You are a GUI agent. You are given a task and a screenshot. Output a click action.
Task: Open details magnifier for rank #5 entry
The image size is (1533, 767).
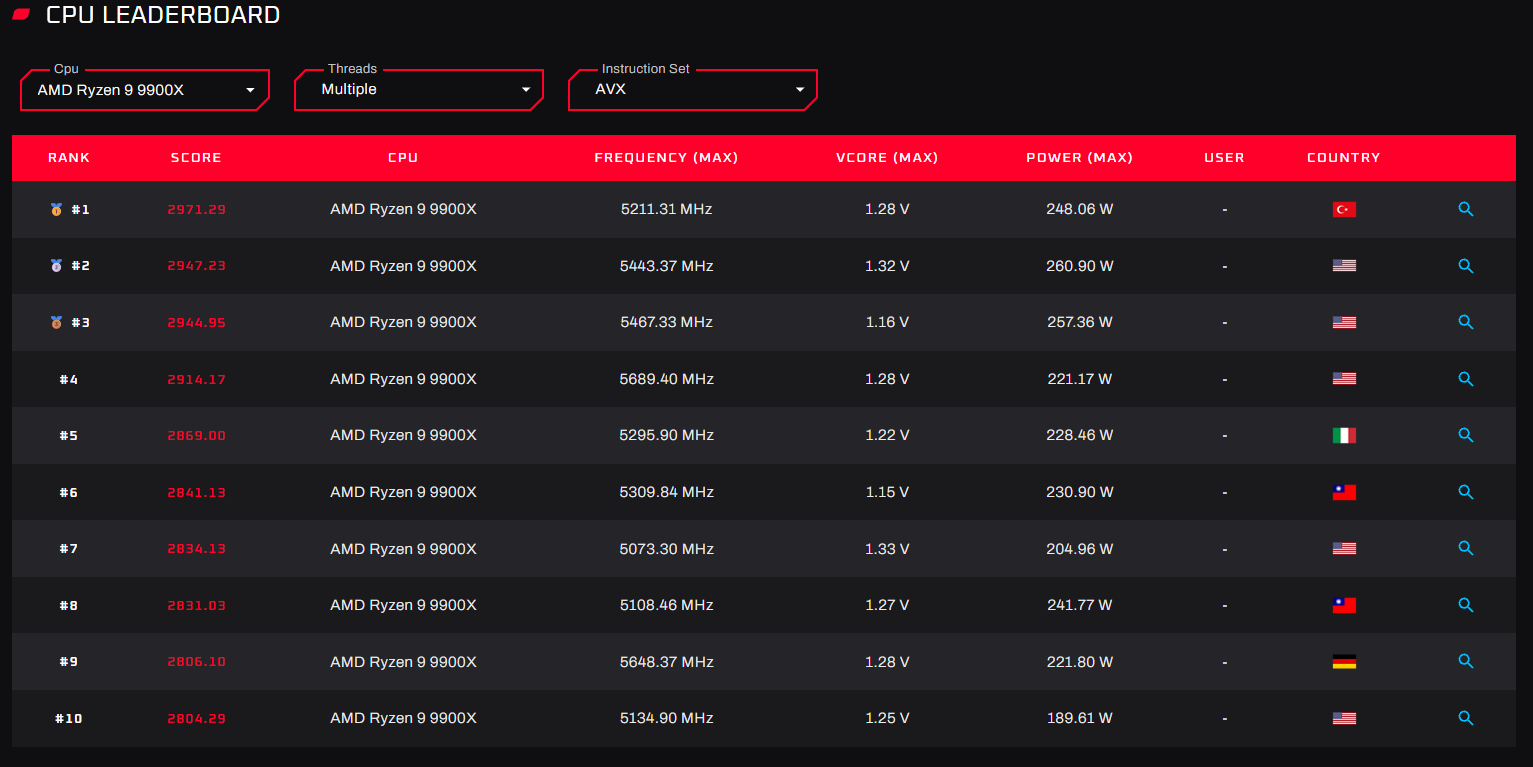[x=1466, y=435]
